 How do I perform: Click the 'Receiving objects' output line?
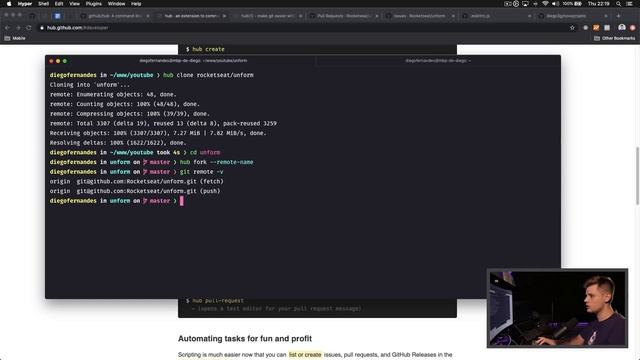pos(158,133)
